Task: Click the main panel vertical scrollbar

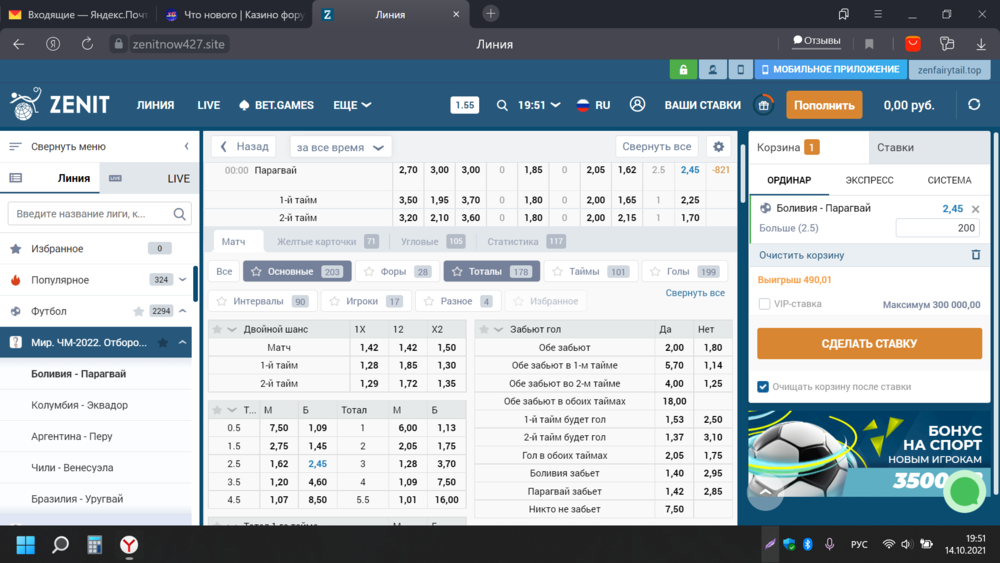Action: (742, 174)
